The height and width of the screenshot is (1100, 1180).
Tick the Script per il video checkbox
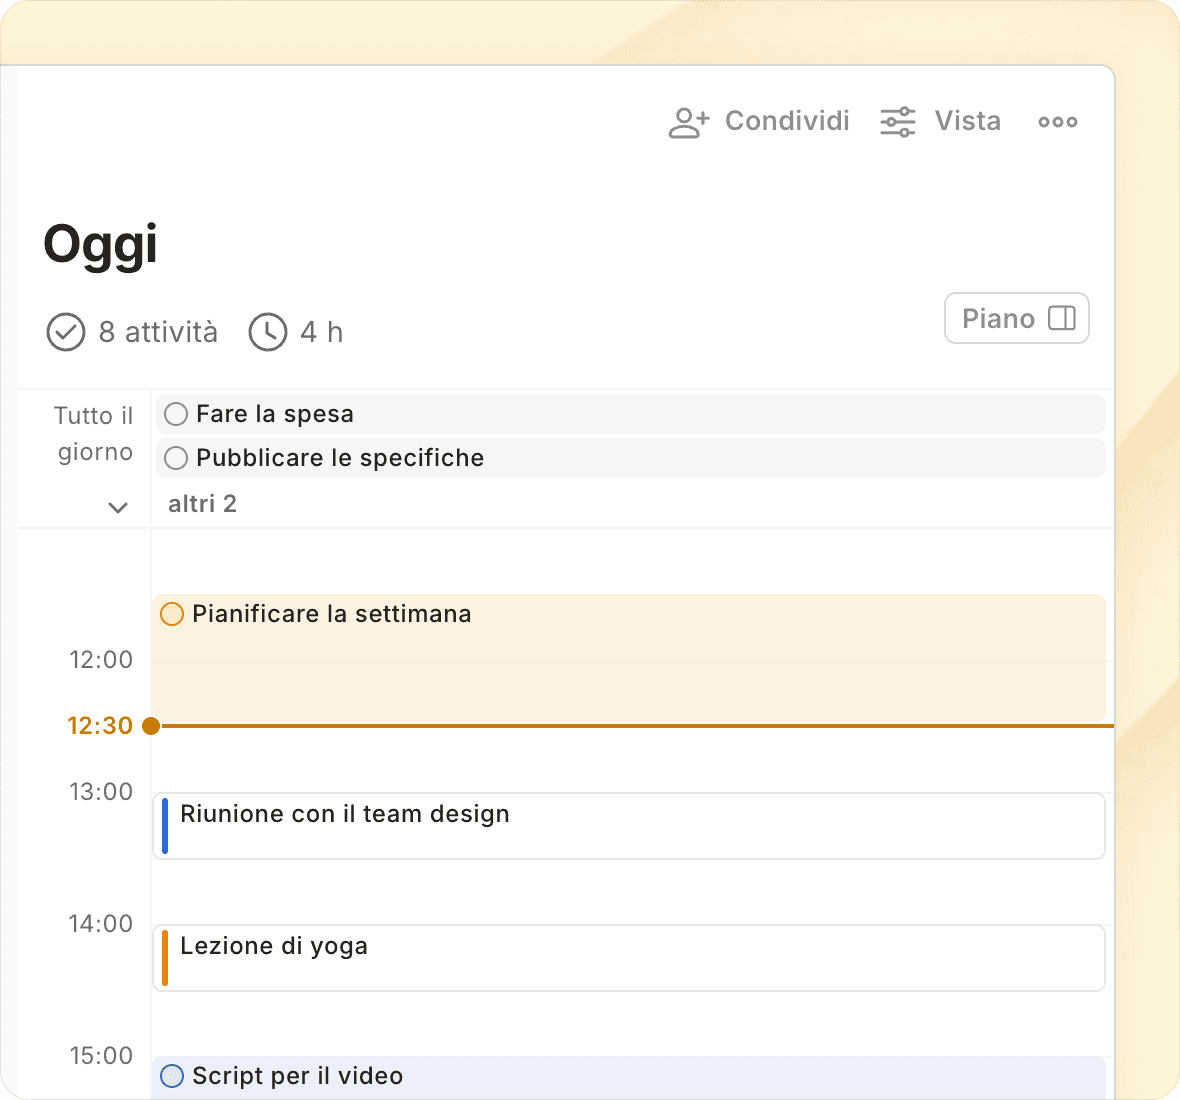(x=172, y=1076)
